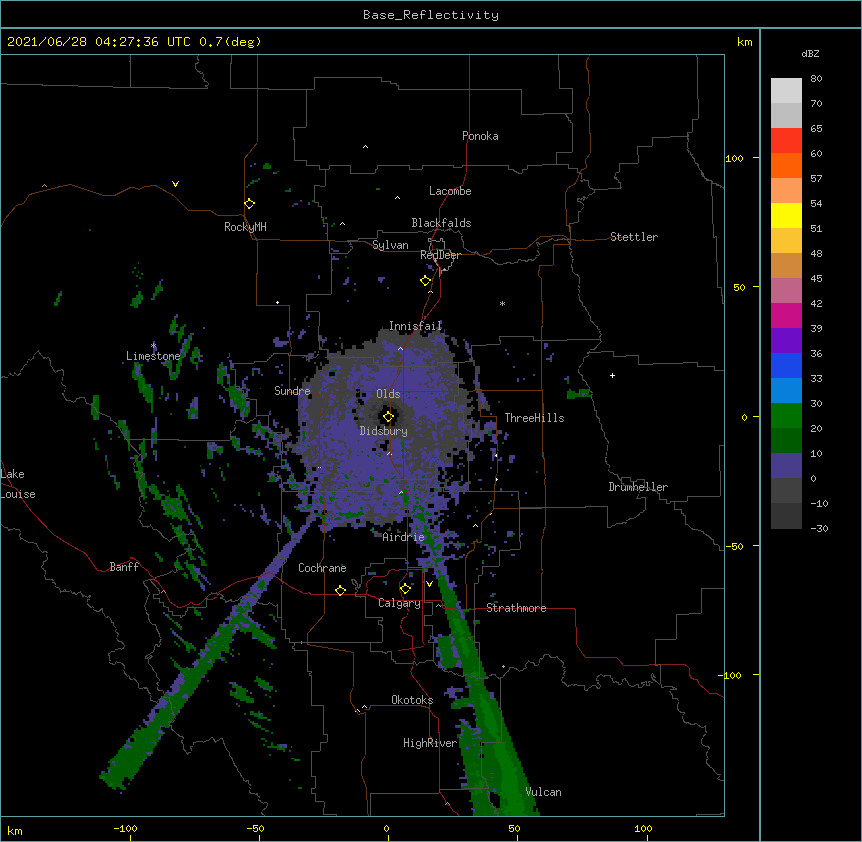Click the red 65 dBZ legend color
Image resolution: width=862 pixels, height=842 pixels.
(786, 140)
